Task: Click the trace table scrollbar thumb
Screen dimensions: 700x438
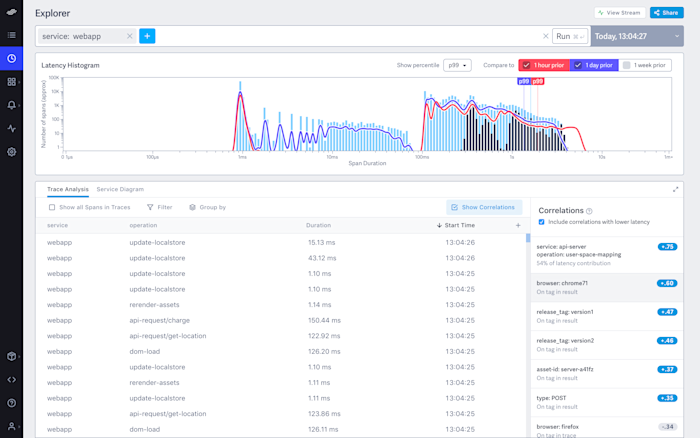Action: (528, 238)
